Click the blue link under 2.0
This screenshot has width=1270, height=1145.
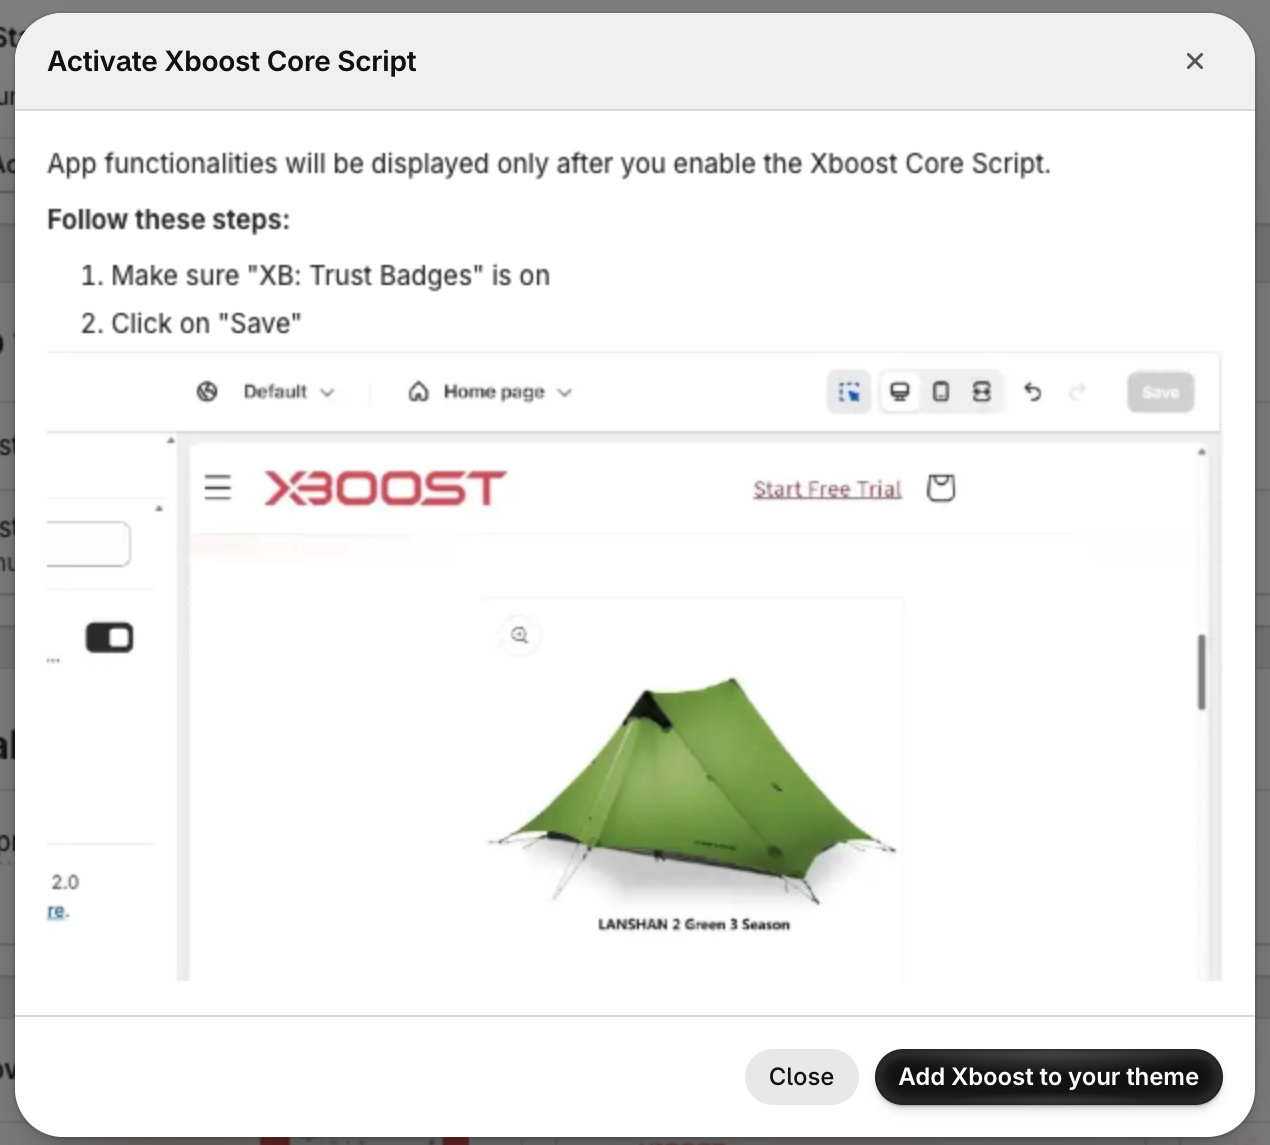click(58, 911)
